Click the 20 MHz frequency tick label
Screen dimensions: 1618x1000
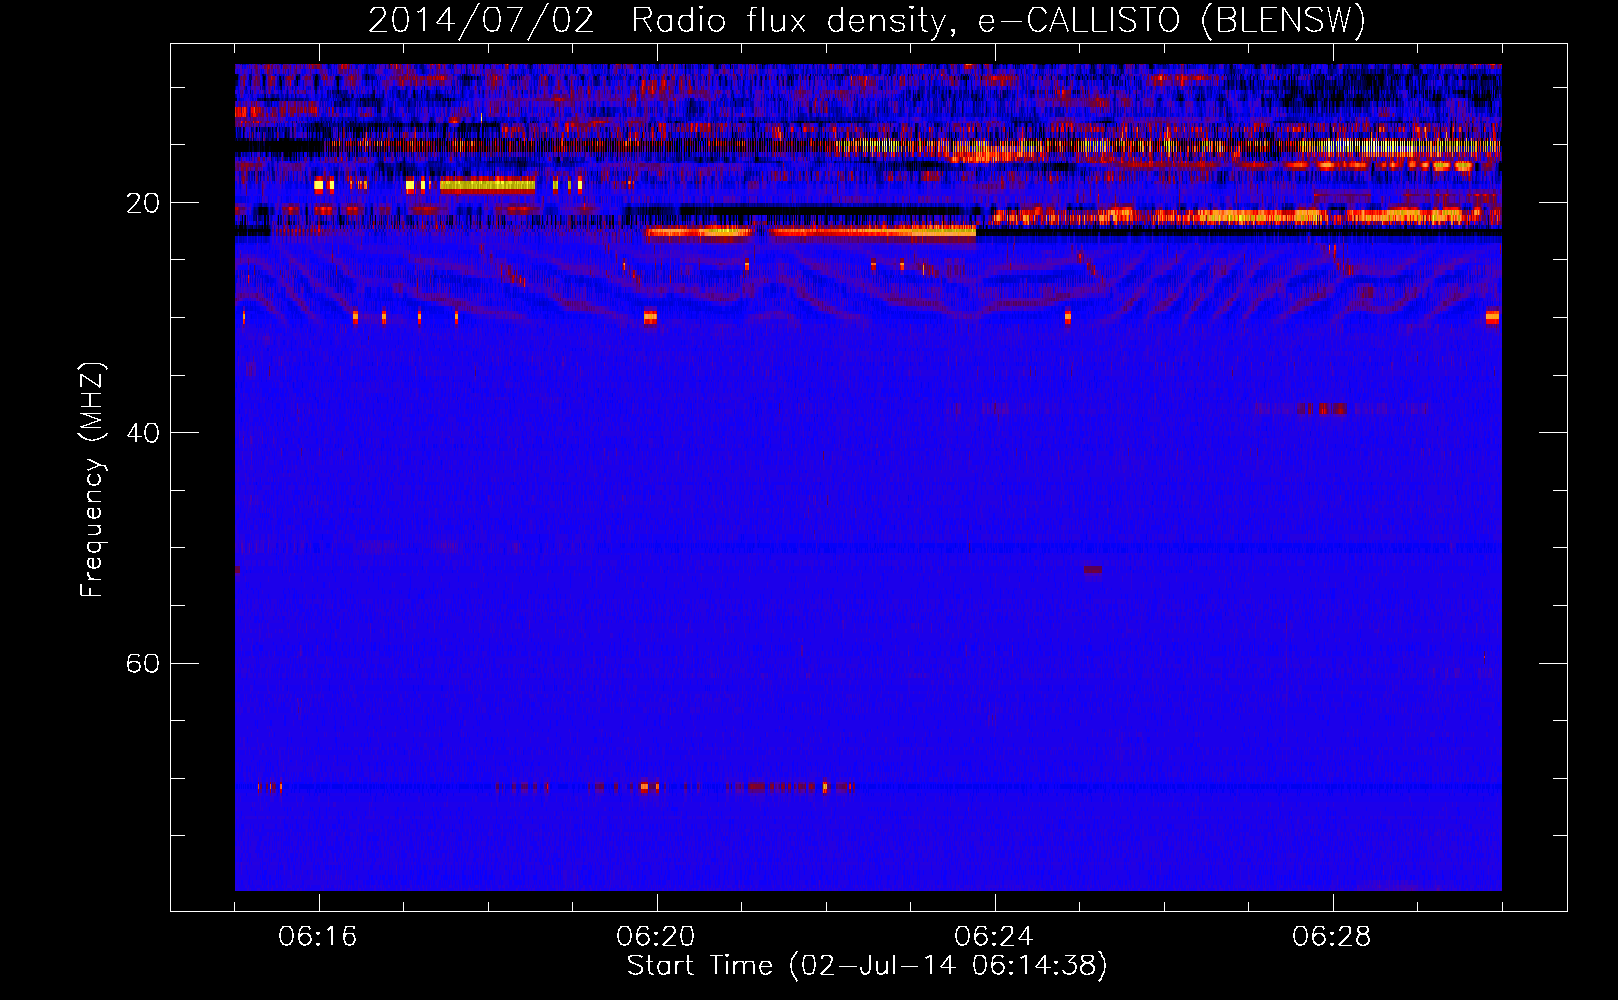[142, 203]
